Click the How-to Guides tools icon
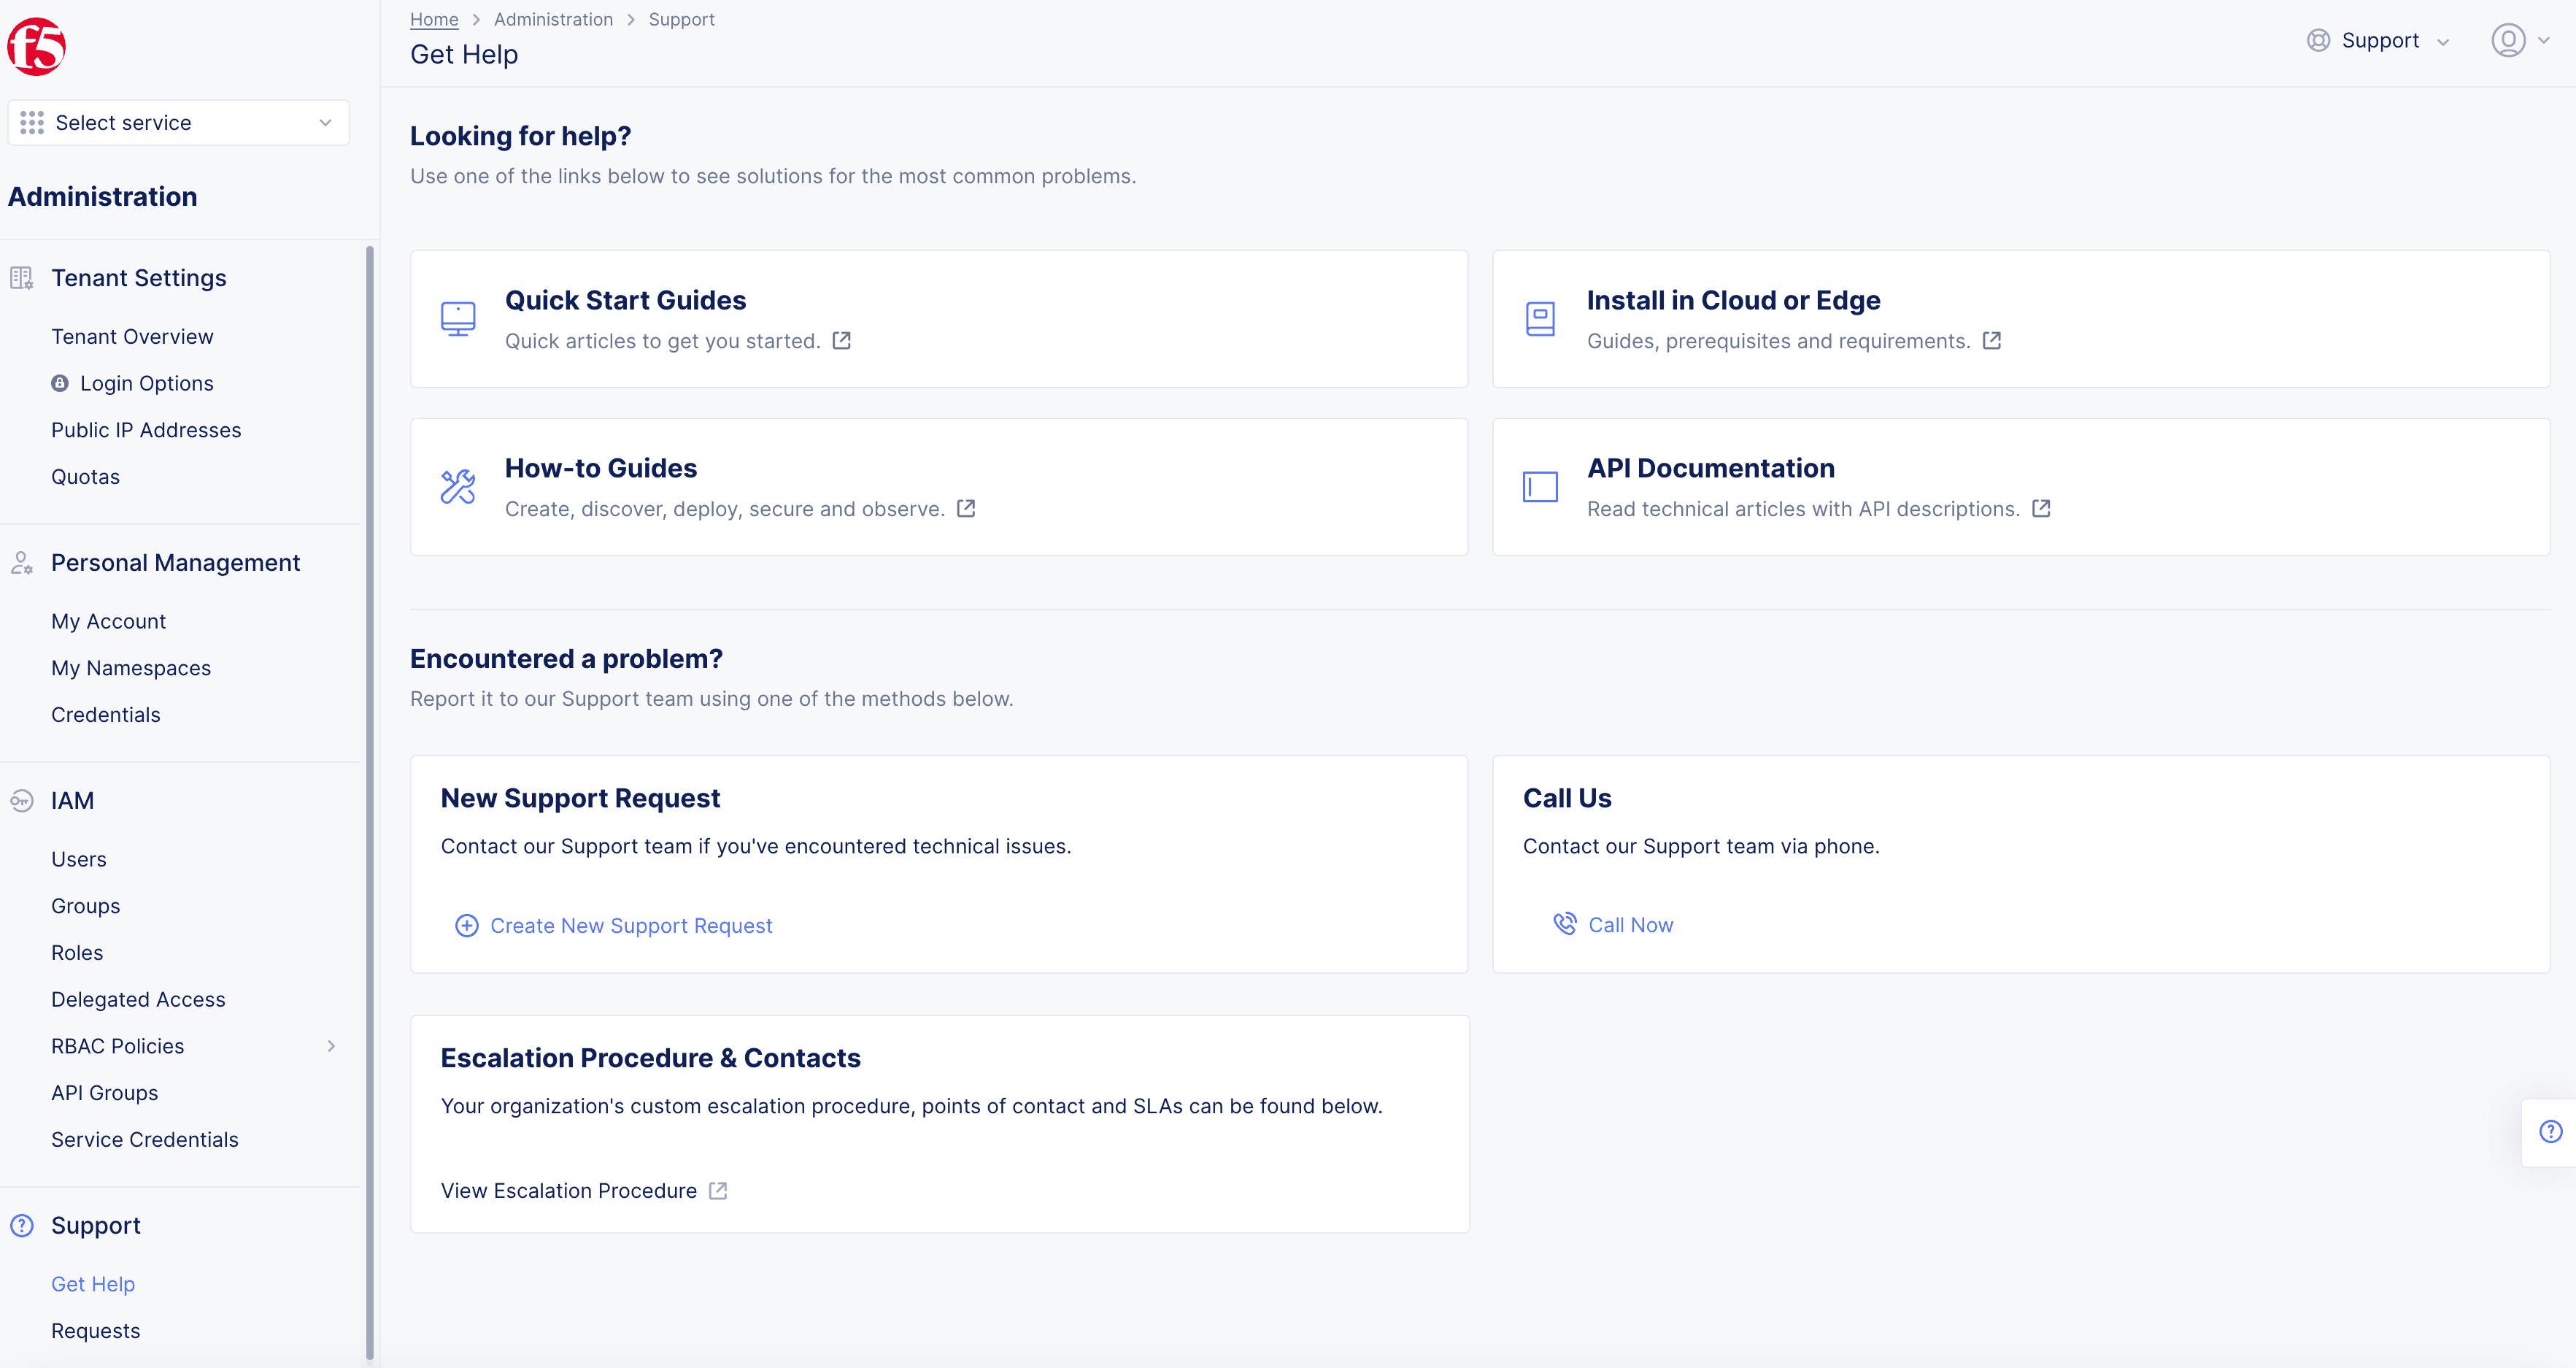Viewport: 2576px width, 1368px height. 458,487
